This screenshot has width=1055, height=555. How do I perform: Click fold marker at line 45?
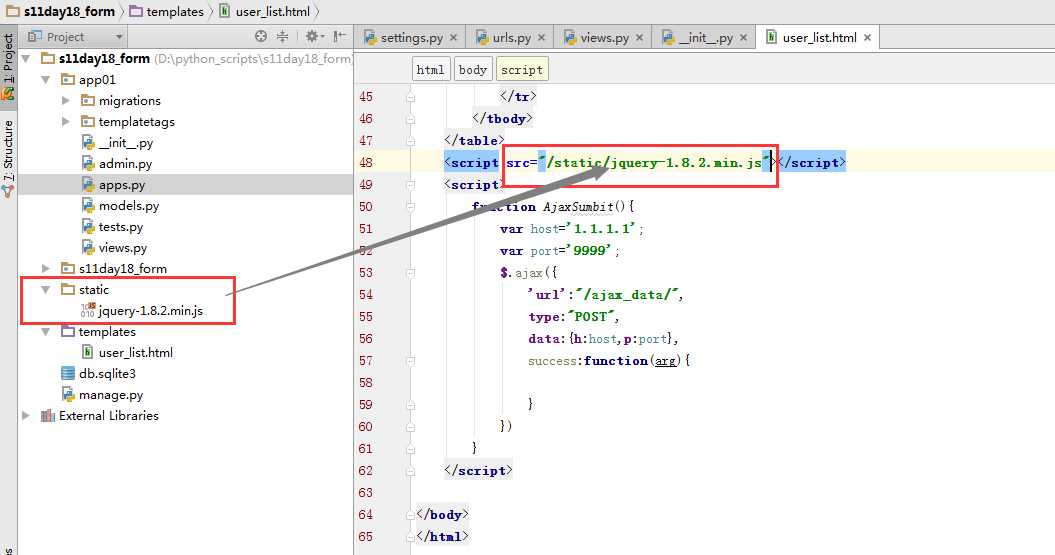(x=410, y=97)
